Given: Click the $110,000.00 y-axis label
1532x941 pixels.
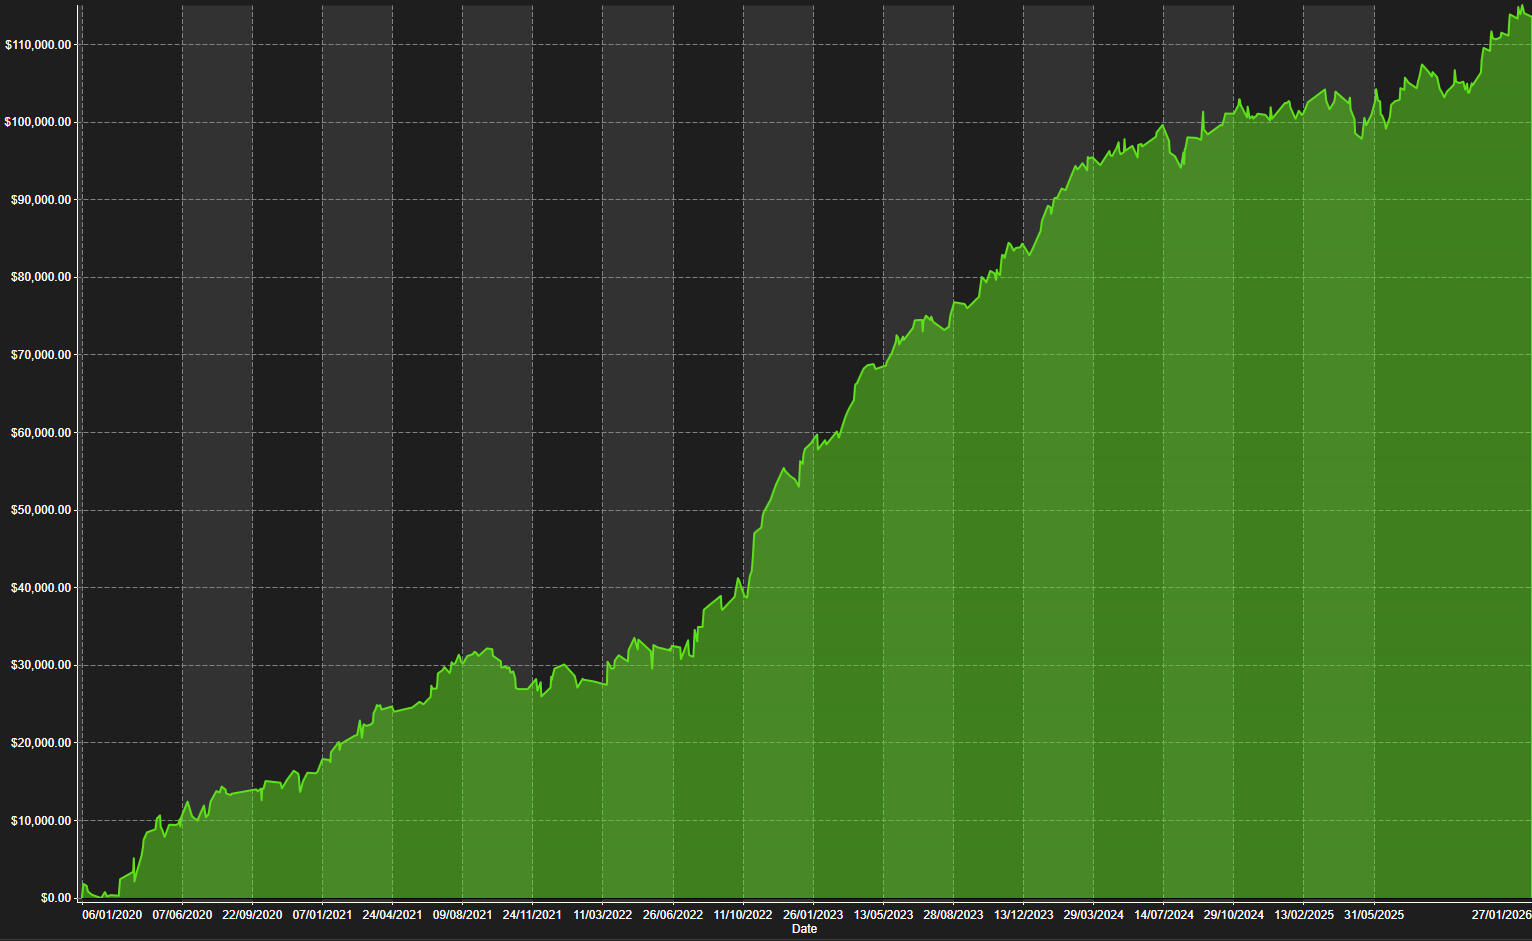Looking at the screenshot, I should pyautogui.click(x=38, y=45).
